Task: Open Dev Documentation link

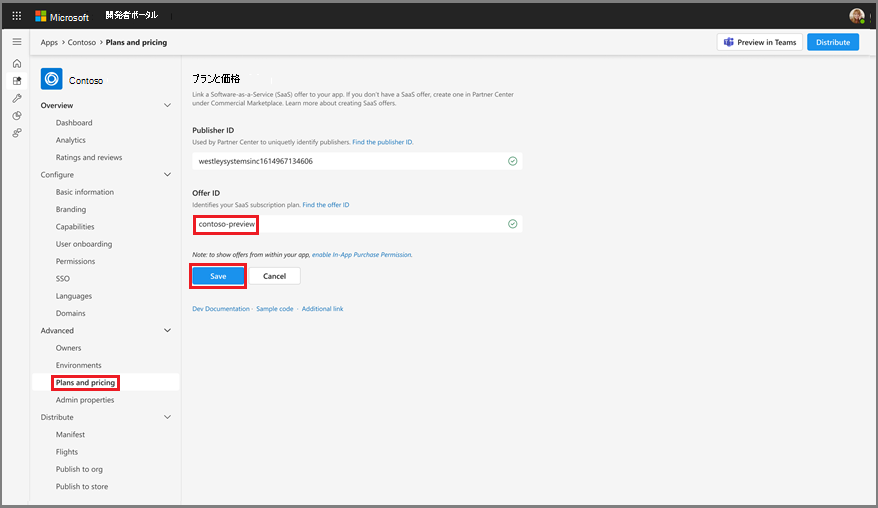Action: [x=221, y=309]
